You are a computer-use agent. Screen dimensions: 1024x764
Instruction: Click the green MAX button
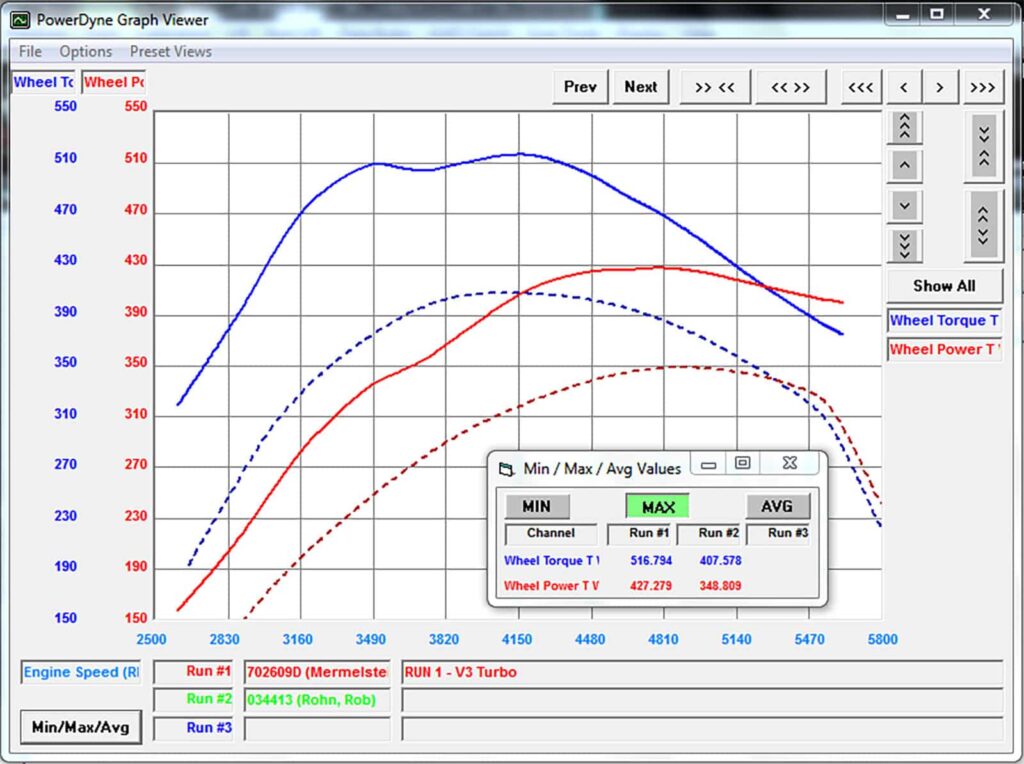(x=658, y=506)
